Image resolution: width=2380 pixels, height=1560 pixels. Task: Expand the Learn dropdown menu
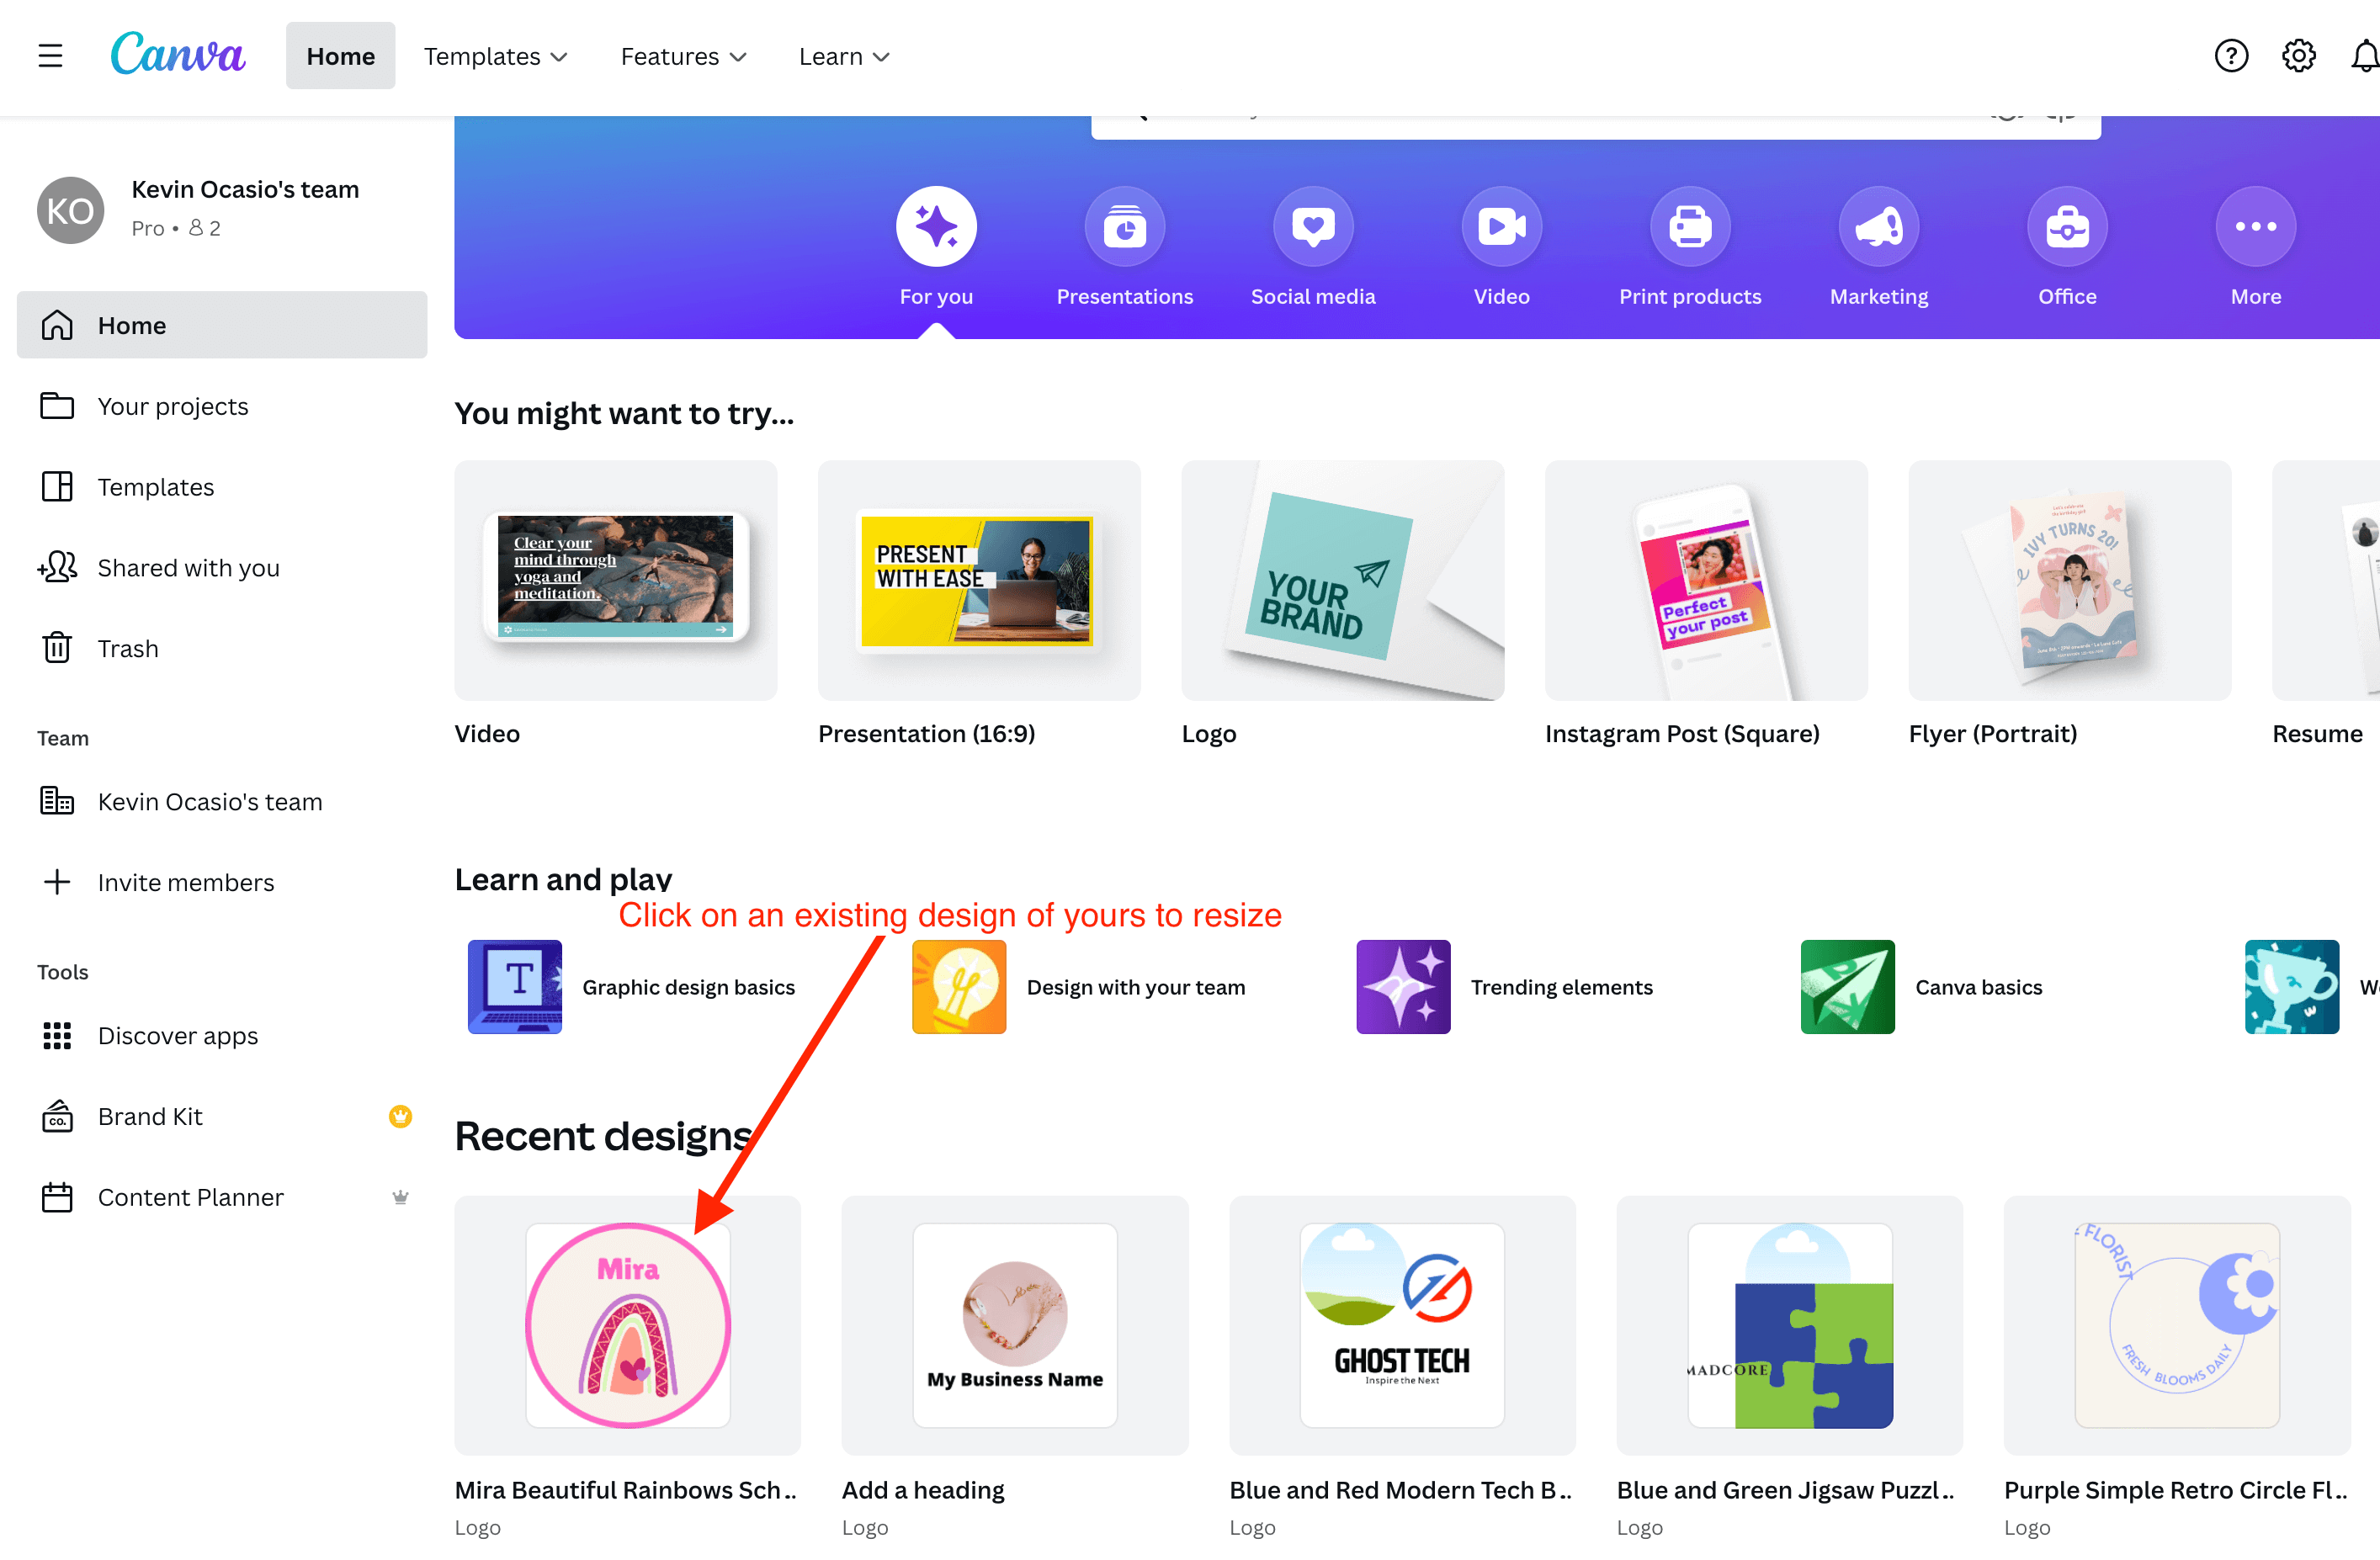[x=843, y=56]
